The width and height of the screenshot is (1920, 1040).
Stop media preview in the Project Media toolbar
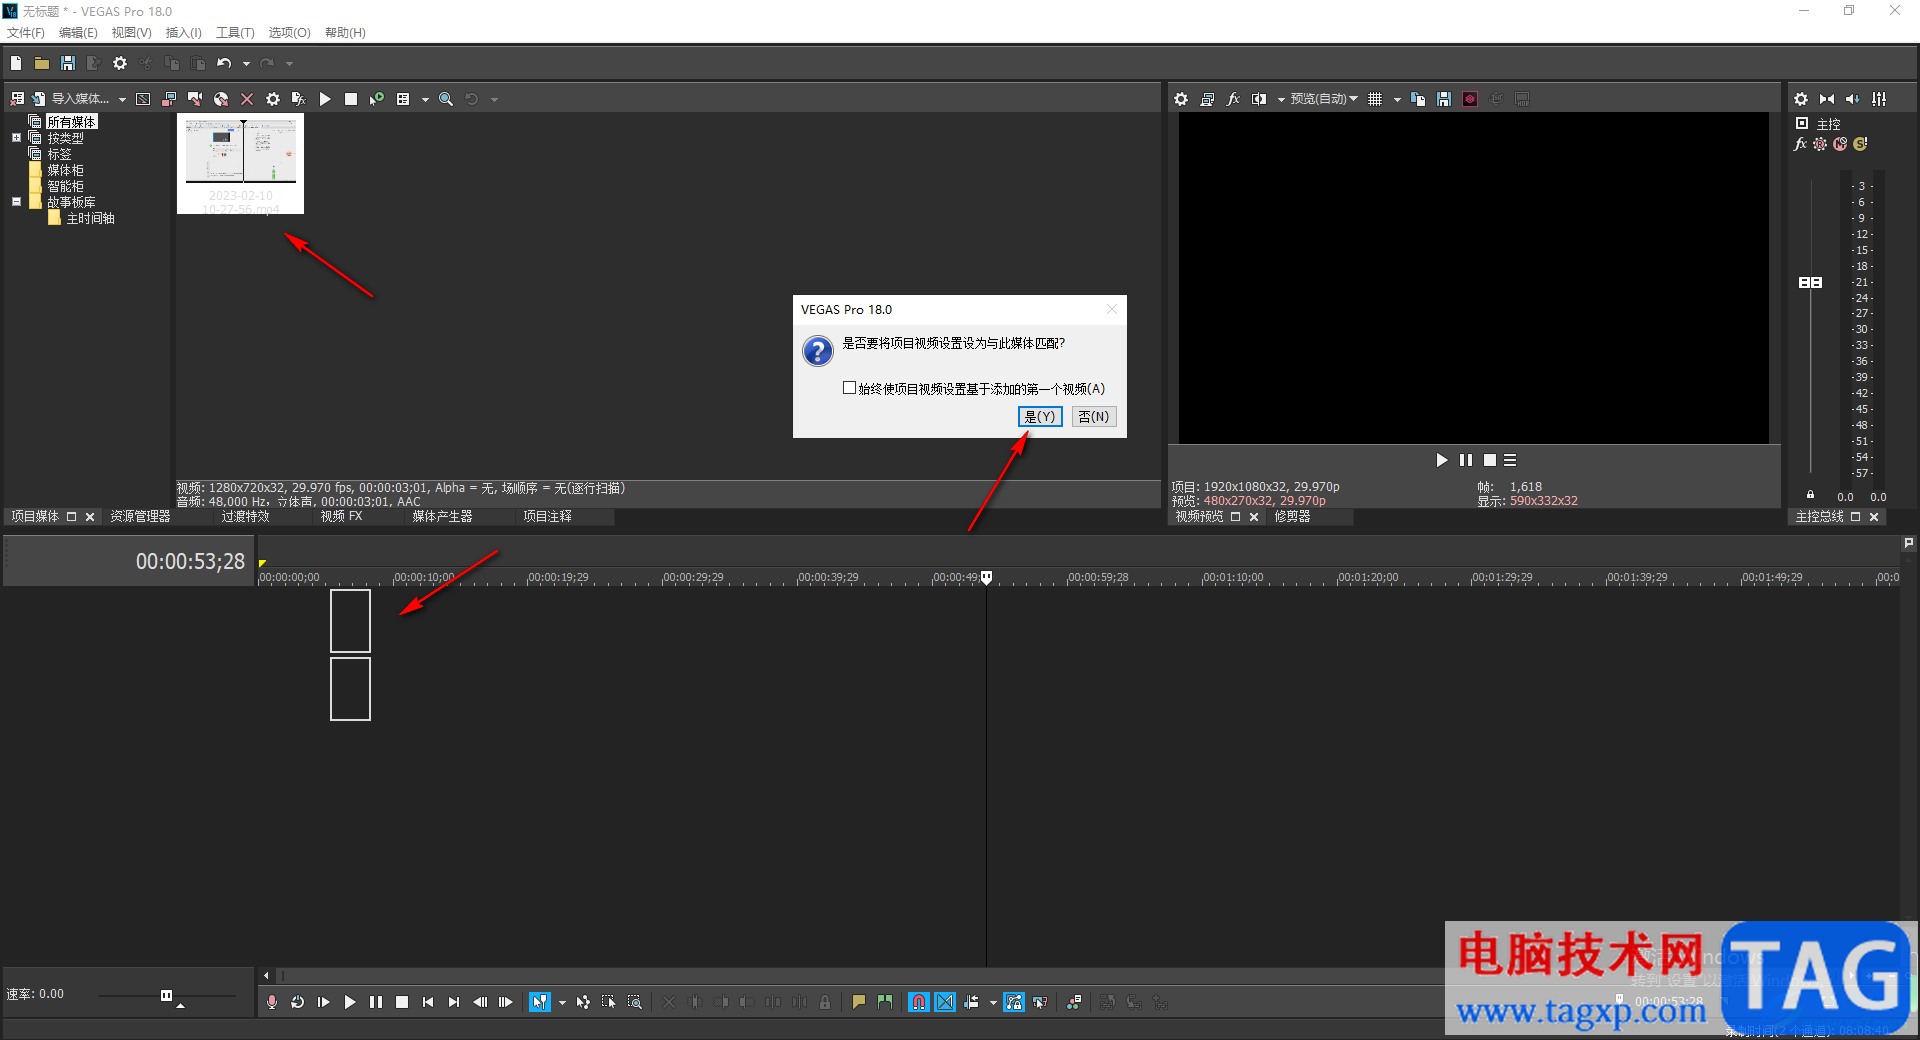click(351, 99)
